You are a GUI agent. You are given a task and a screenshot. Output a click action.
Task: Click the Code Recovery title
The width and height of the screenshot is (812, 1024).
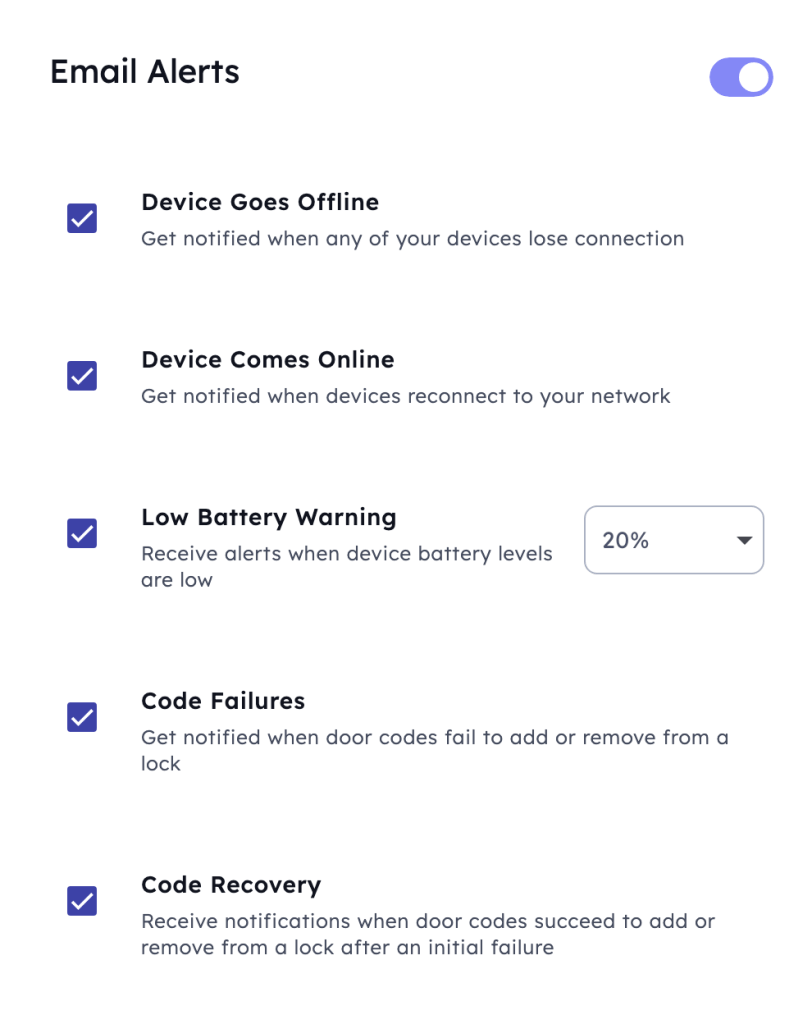(x=231, y=885)
